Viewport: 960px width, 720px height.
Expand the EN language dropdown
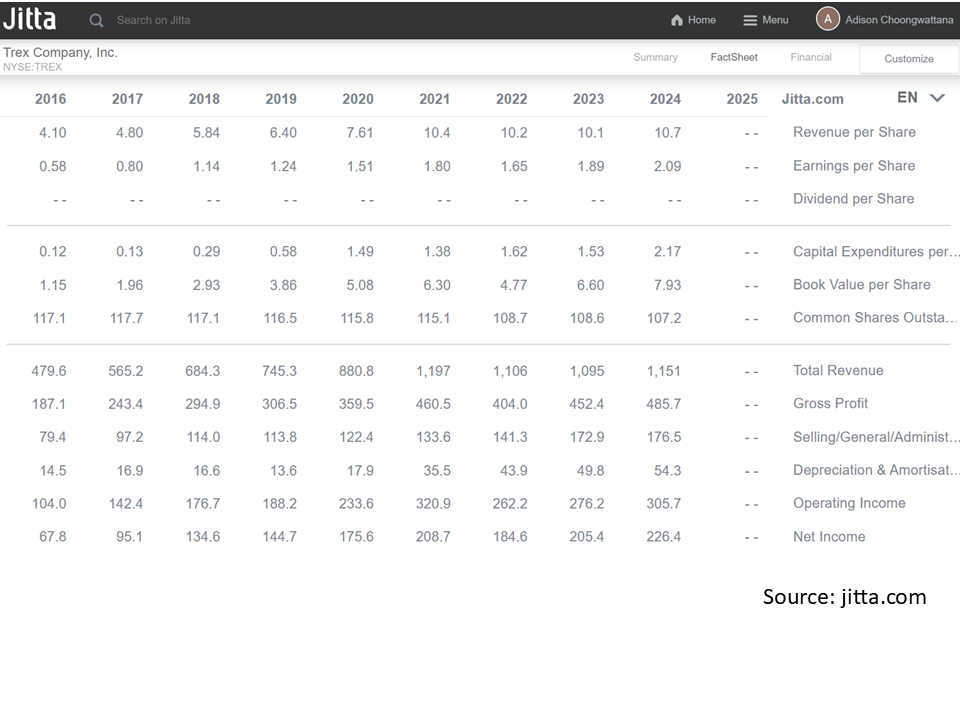pos(937,98)
